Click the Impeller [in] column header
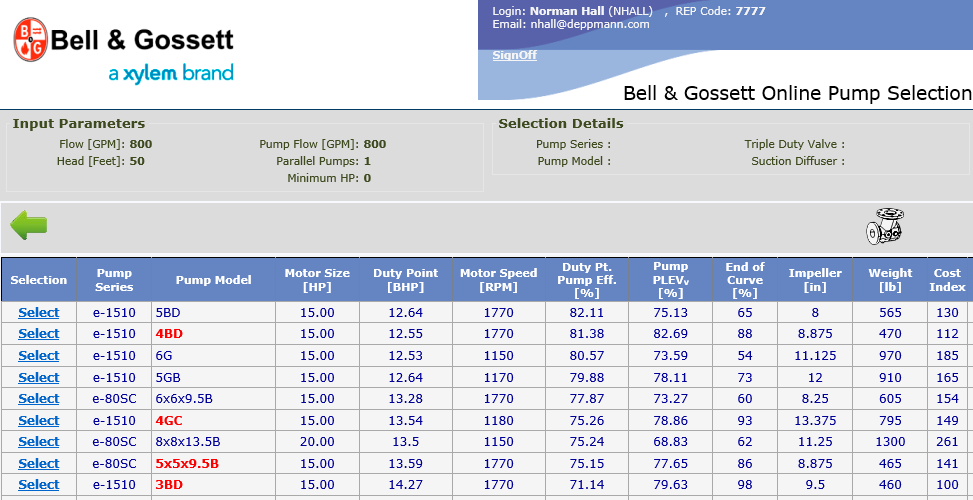The height and width of the screenshot is (500, 973). point(815,280)
